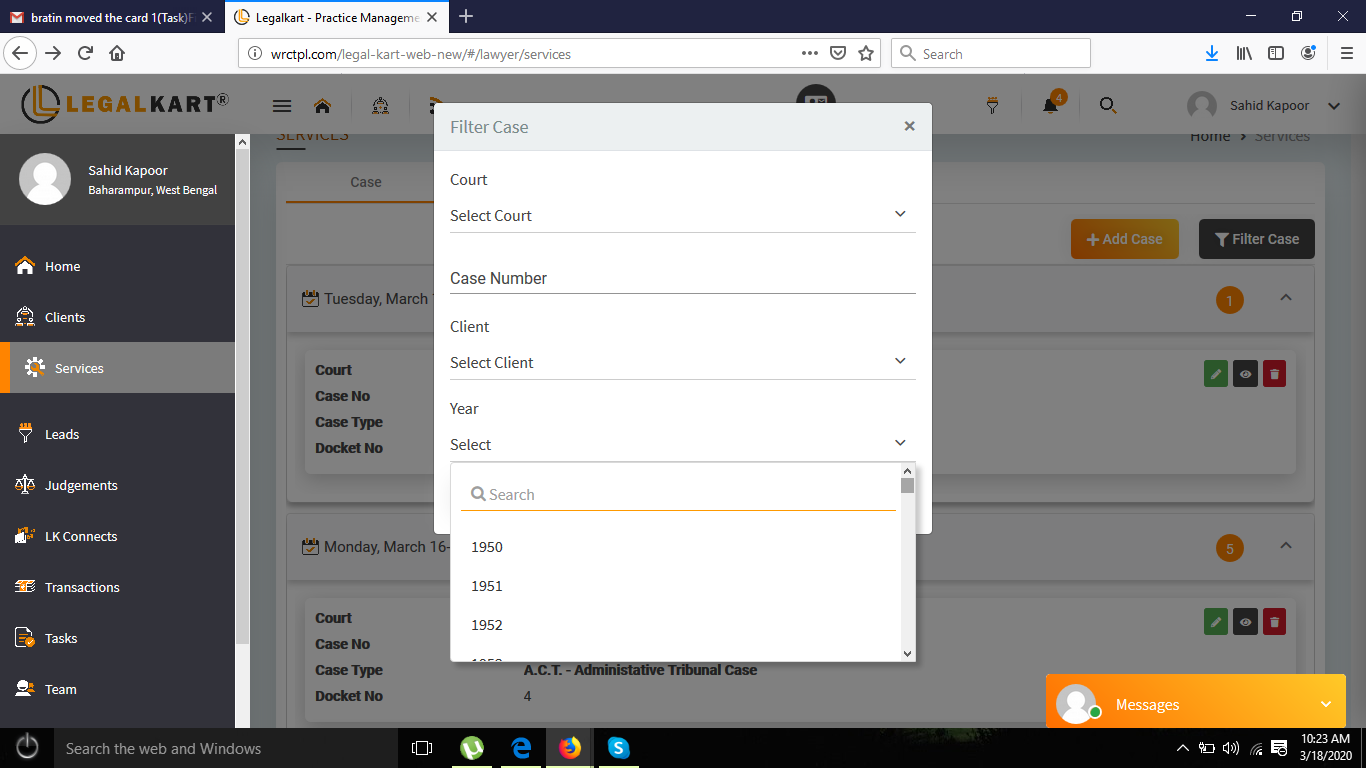Click the search magnifier icon in header

tap(1108, 105)
